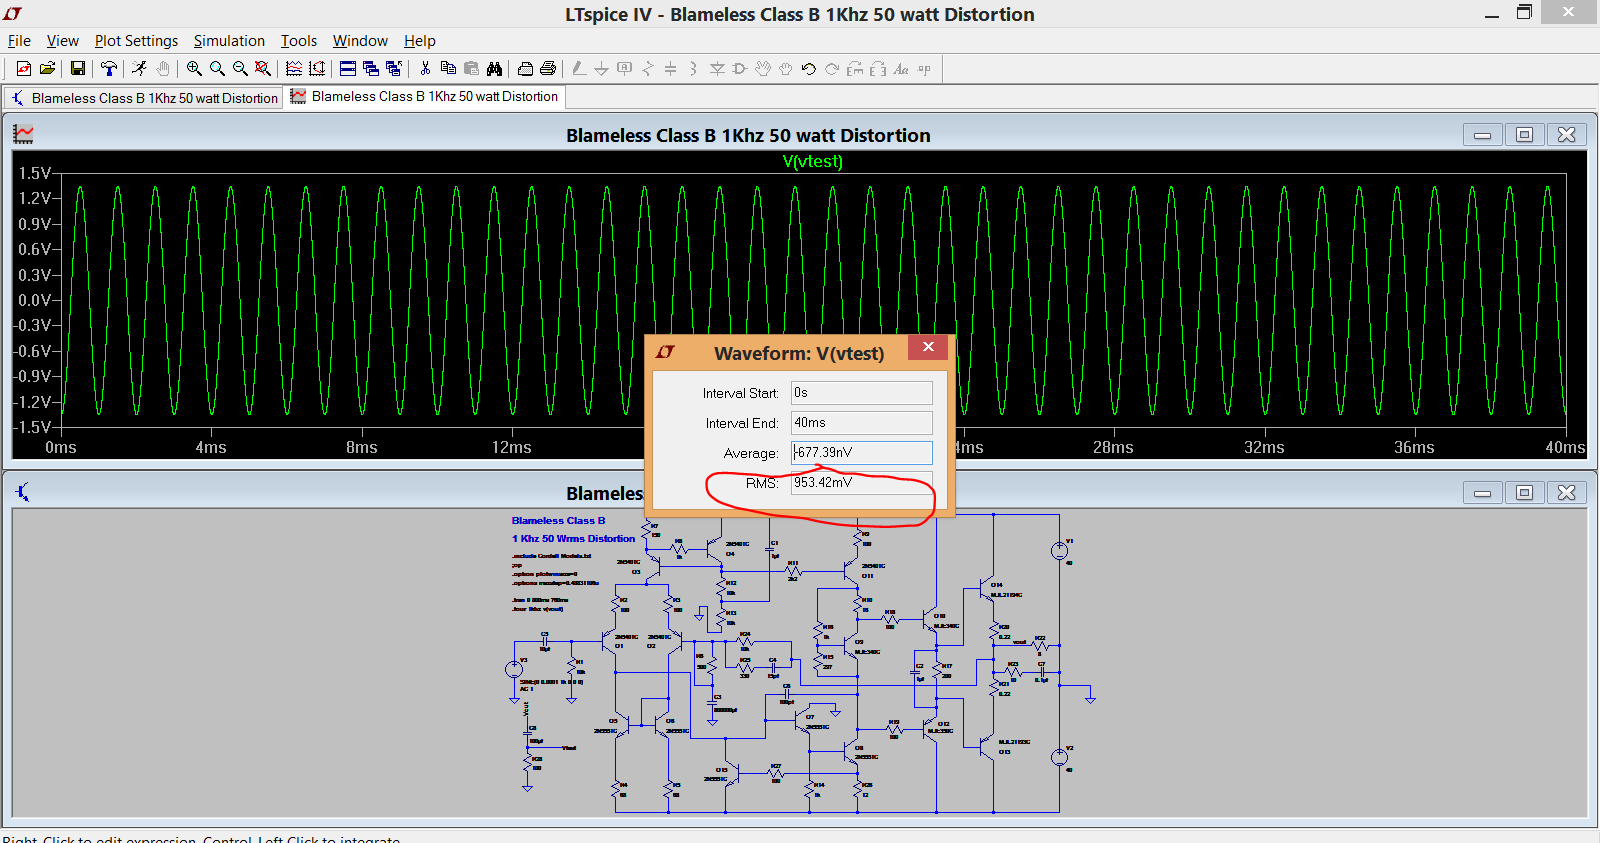Screen dimensions: 1600x843
Task: Click the LTspice app icon in title bar
Action: tap(13, 14)
